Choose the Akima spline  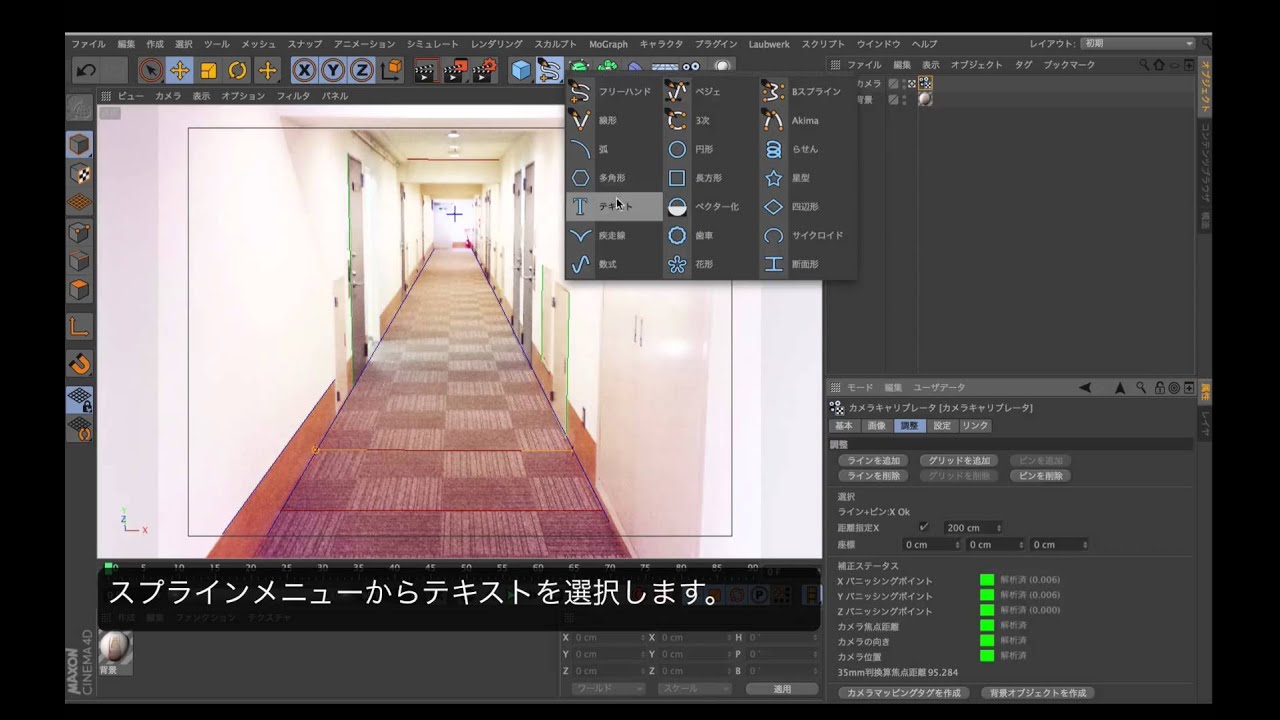808,121
